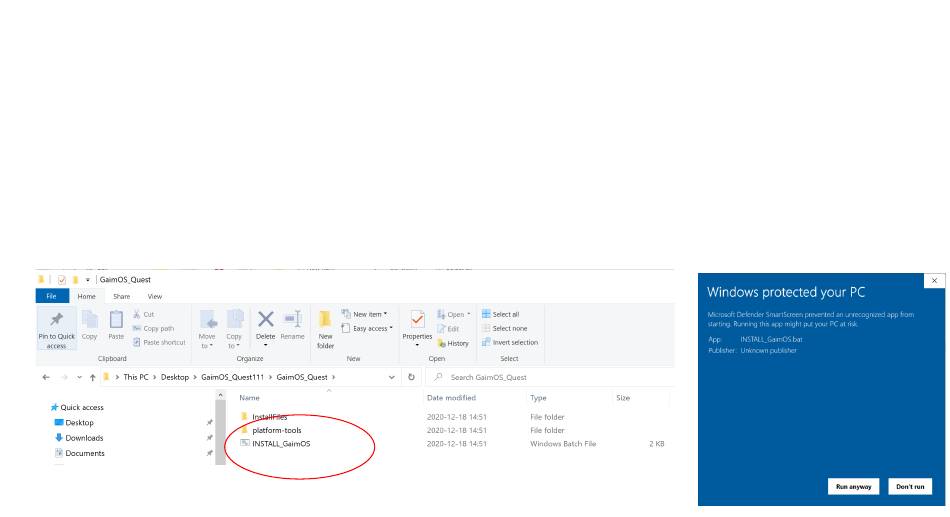Viewport: 950px width, 517px height.
Task: Sort by Type column header
Action: click(x=538, y=398)
